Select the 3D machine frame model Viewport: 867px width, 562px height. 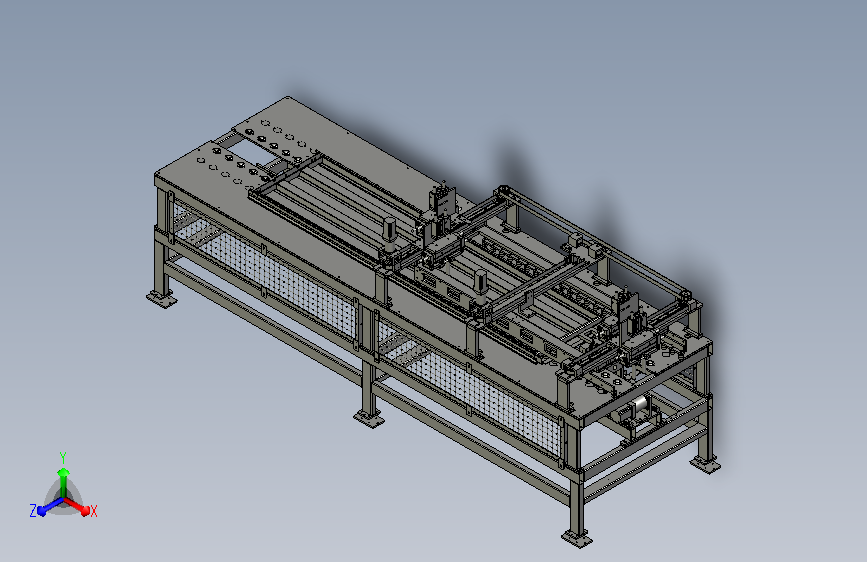(433, 322)
